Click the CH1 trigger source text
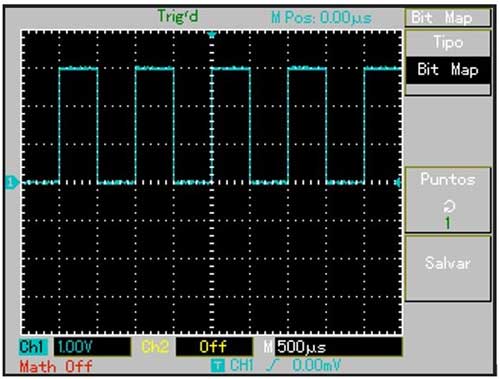The image size is (500, 379). coord(242,366)
